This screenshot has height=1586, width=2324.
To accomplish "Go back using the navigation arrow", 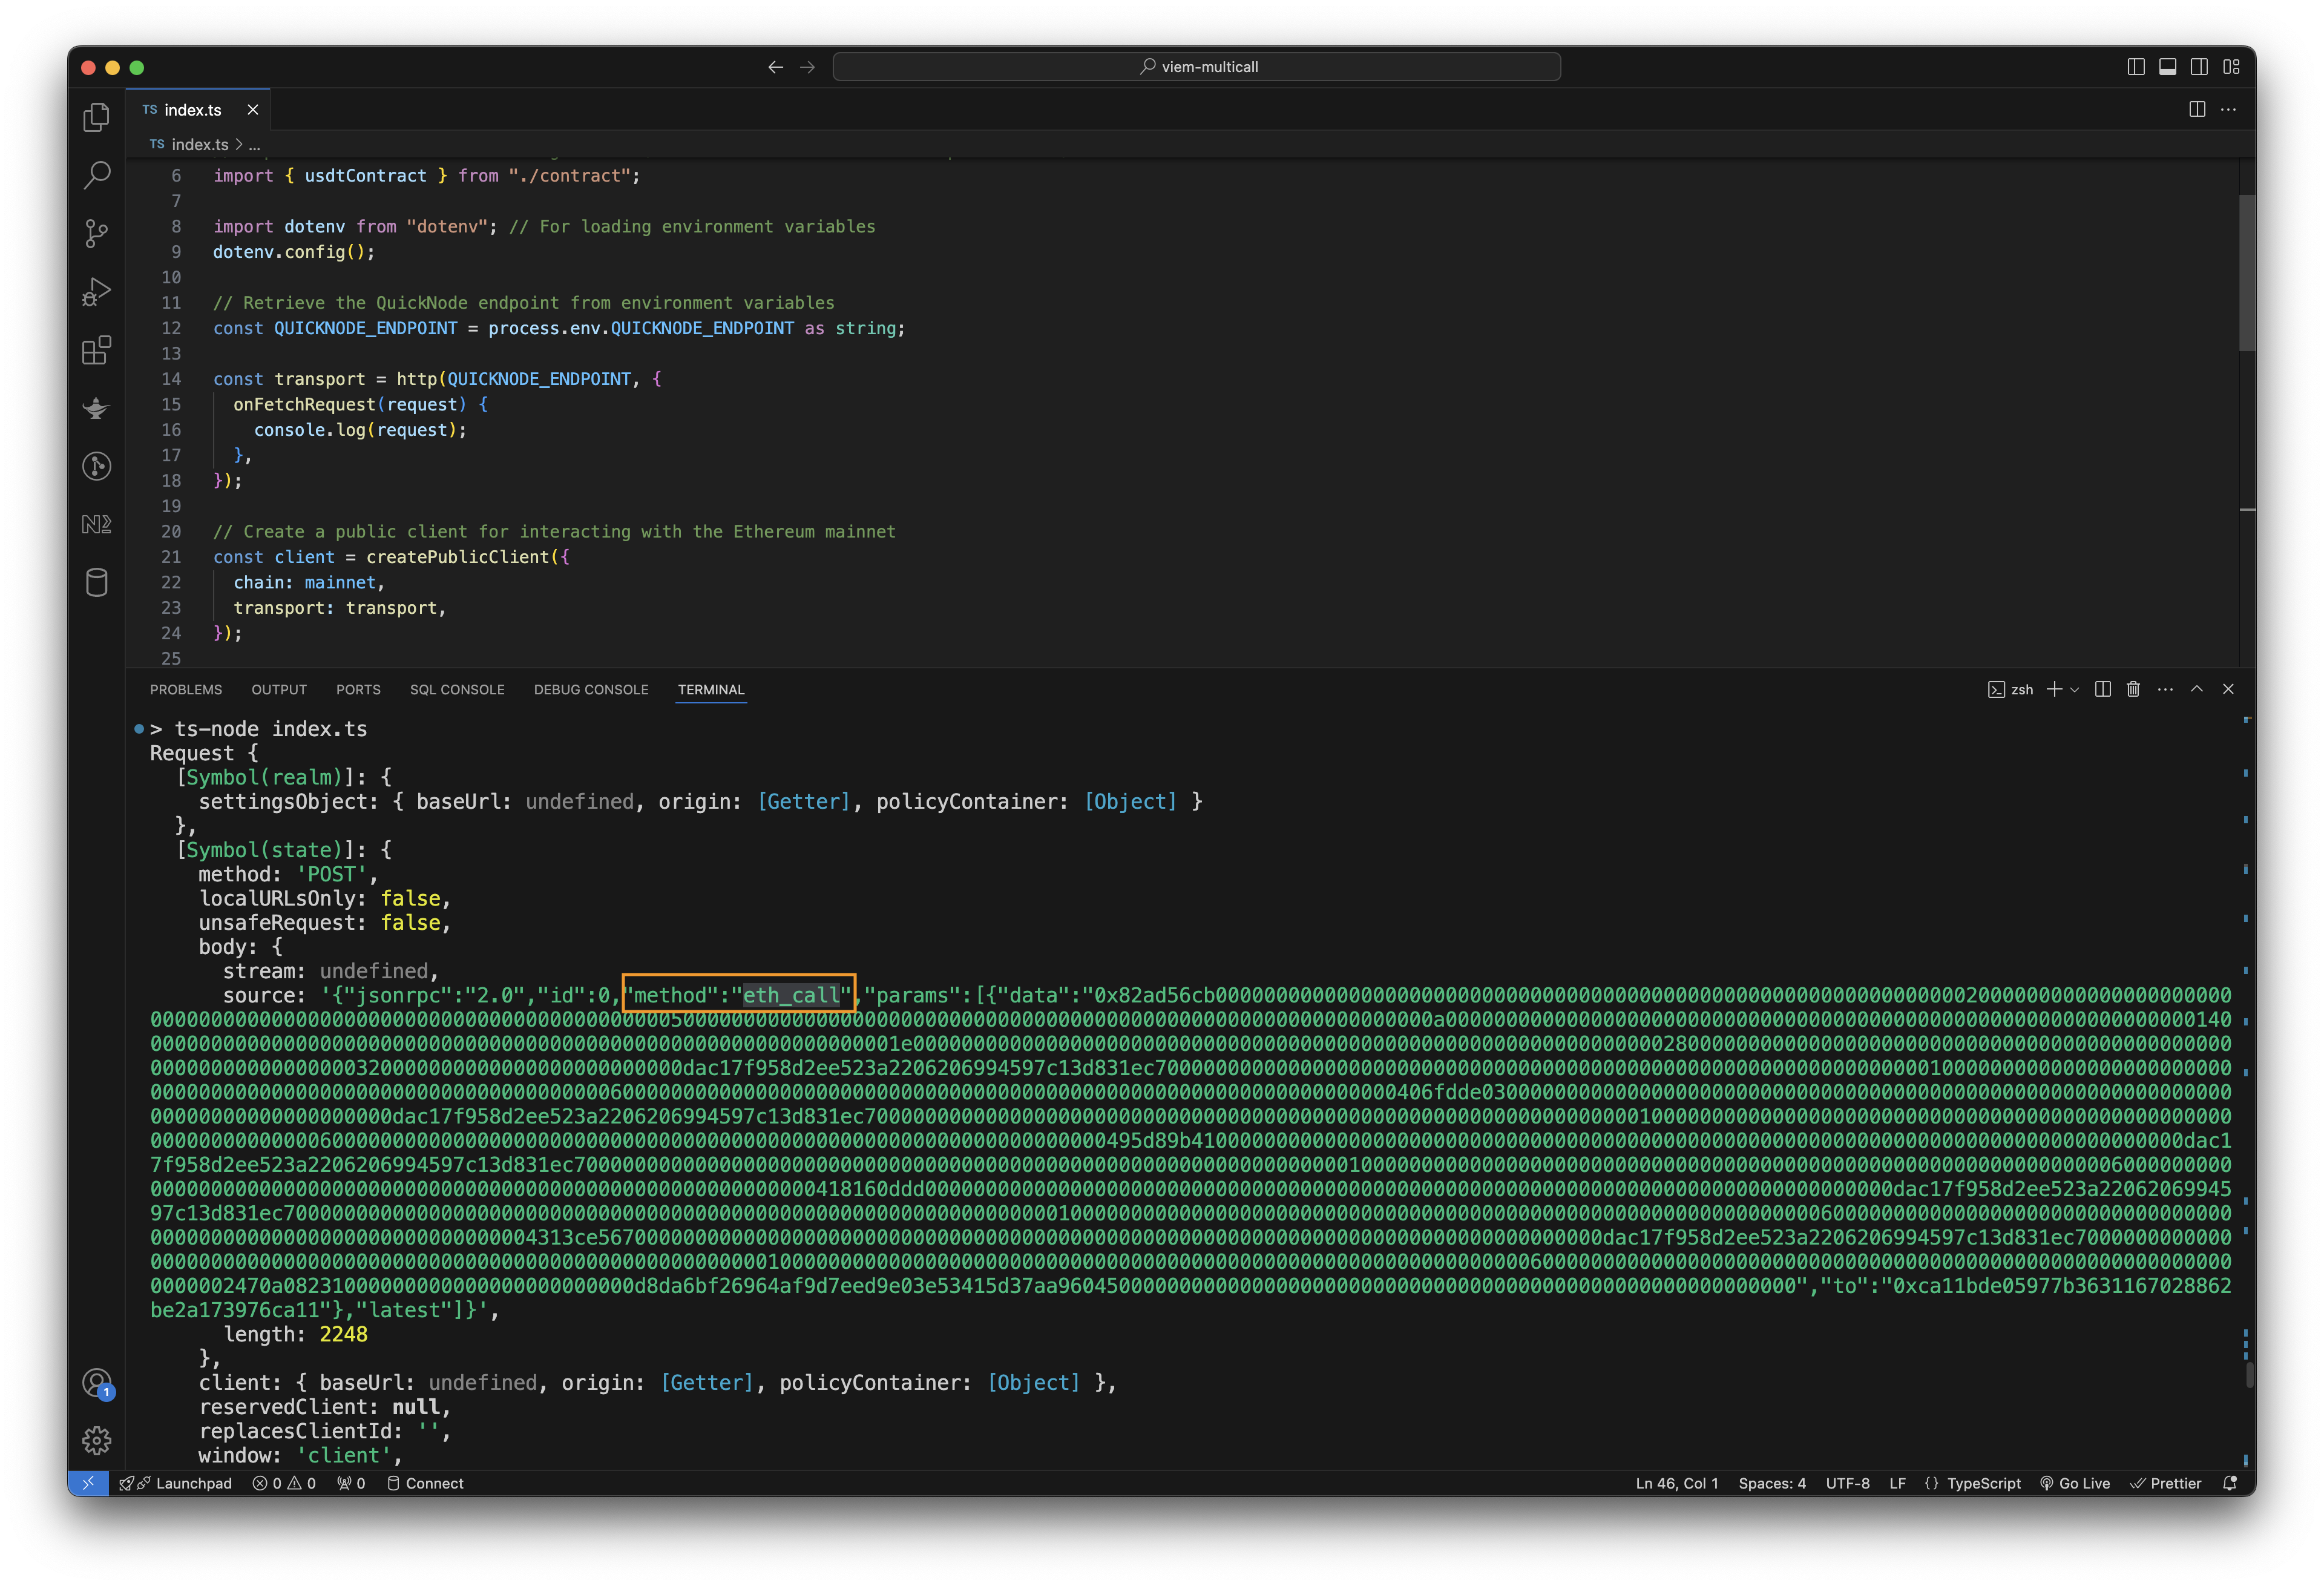I will [775, 67].
